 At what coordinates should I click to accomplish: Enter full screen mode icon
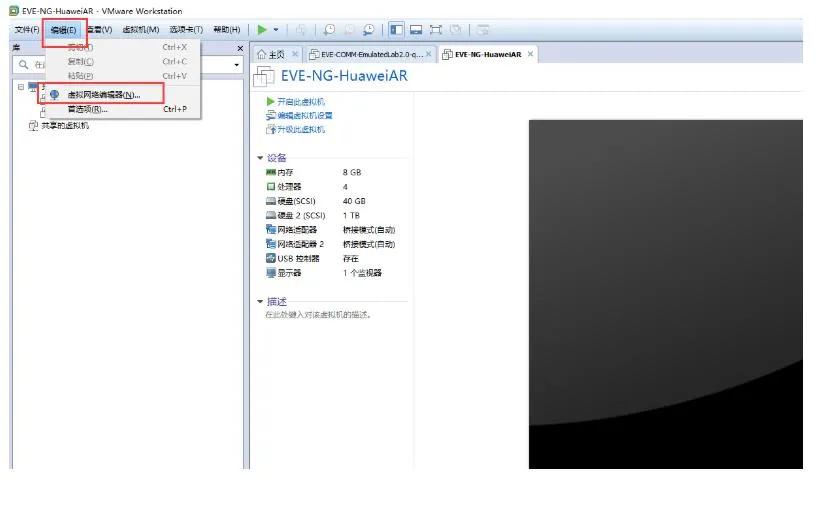coord(436,30)
